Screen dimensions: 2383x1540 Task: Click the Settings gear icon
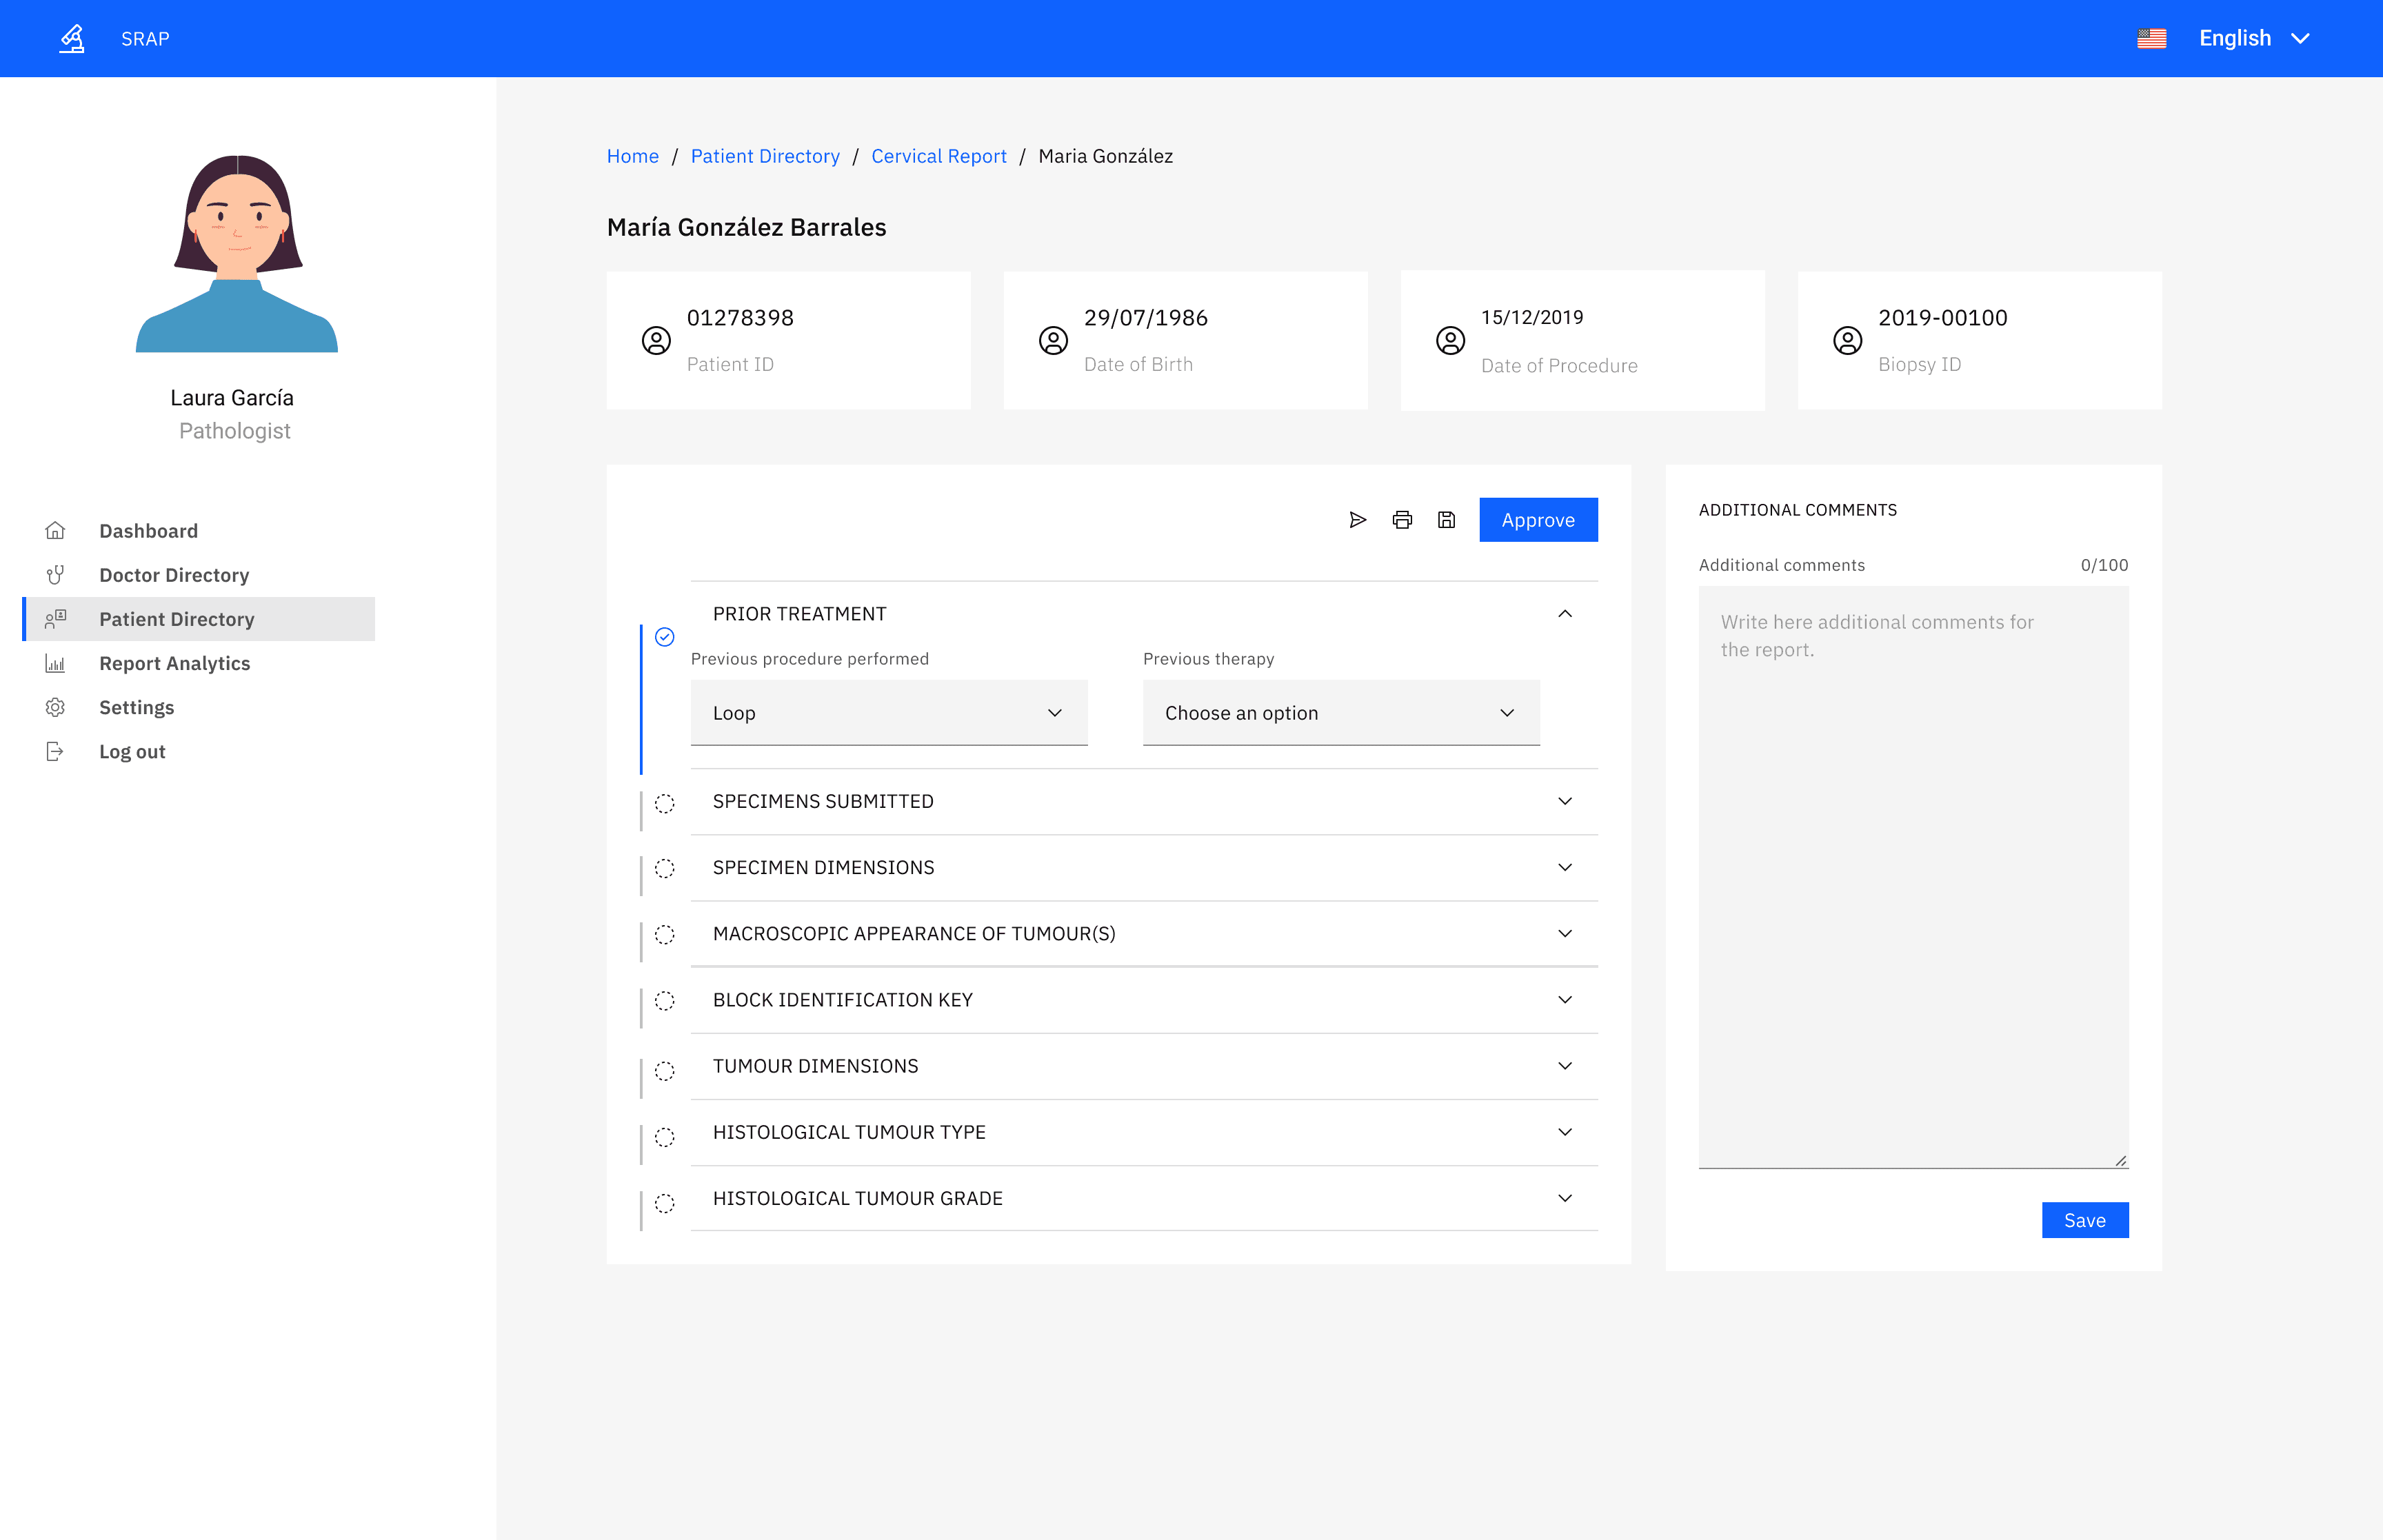click(x=55, y=707)
